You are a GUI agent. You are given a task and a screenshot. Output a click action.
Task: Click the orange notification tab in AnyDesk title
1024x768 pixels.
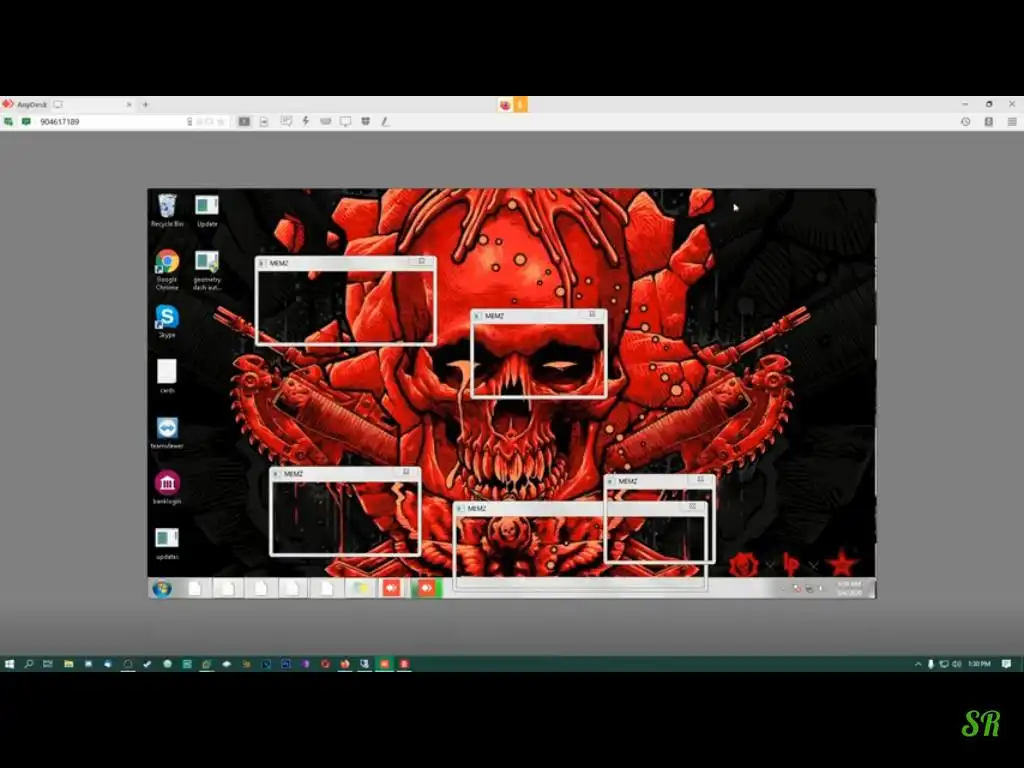click(x=520, y=104)
